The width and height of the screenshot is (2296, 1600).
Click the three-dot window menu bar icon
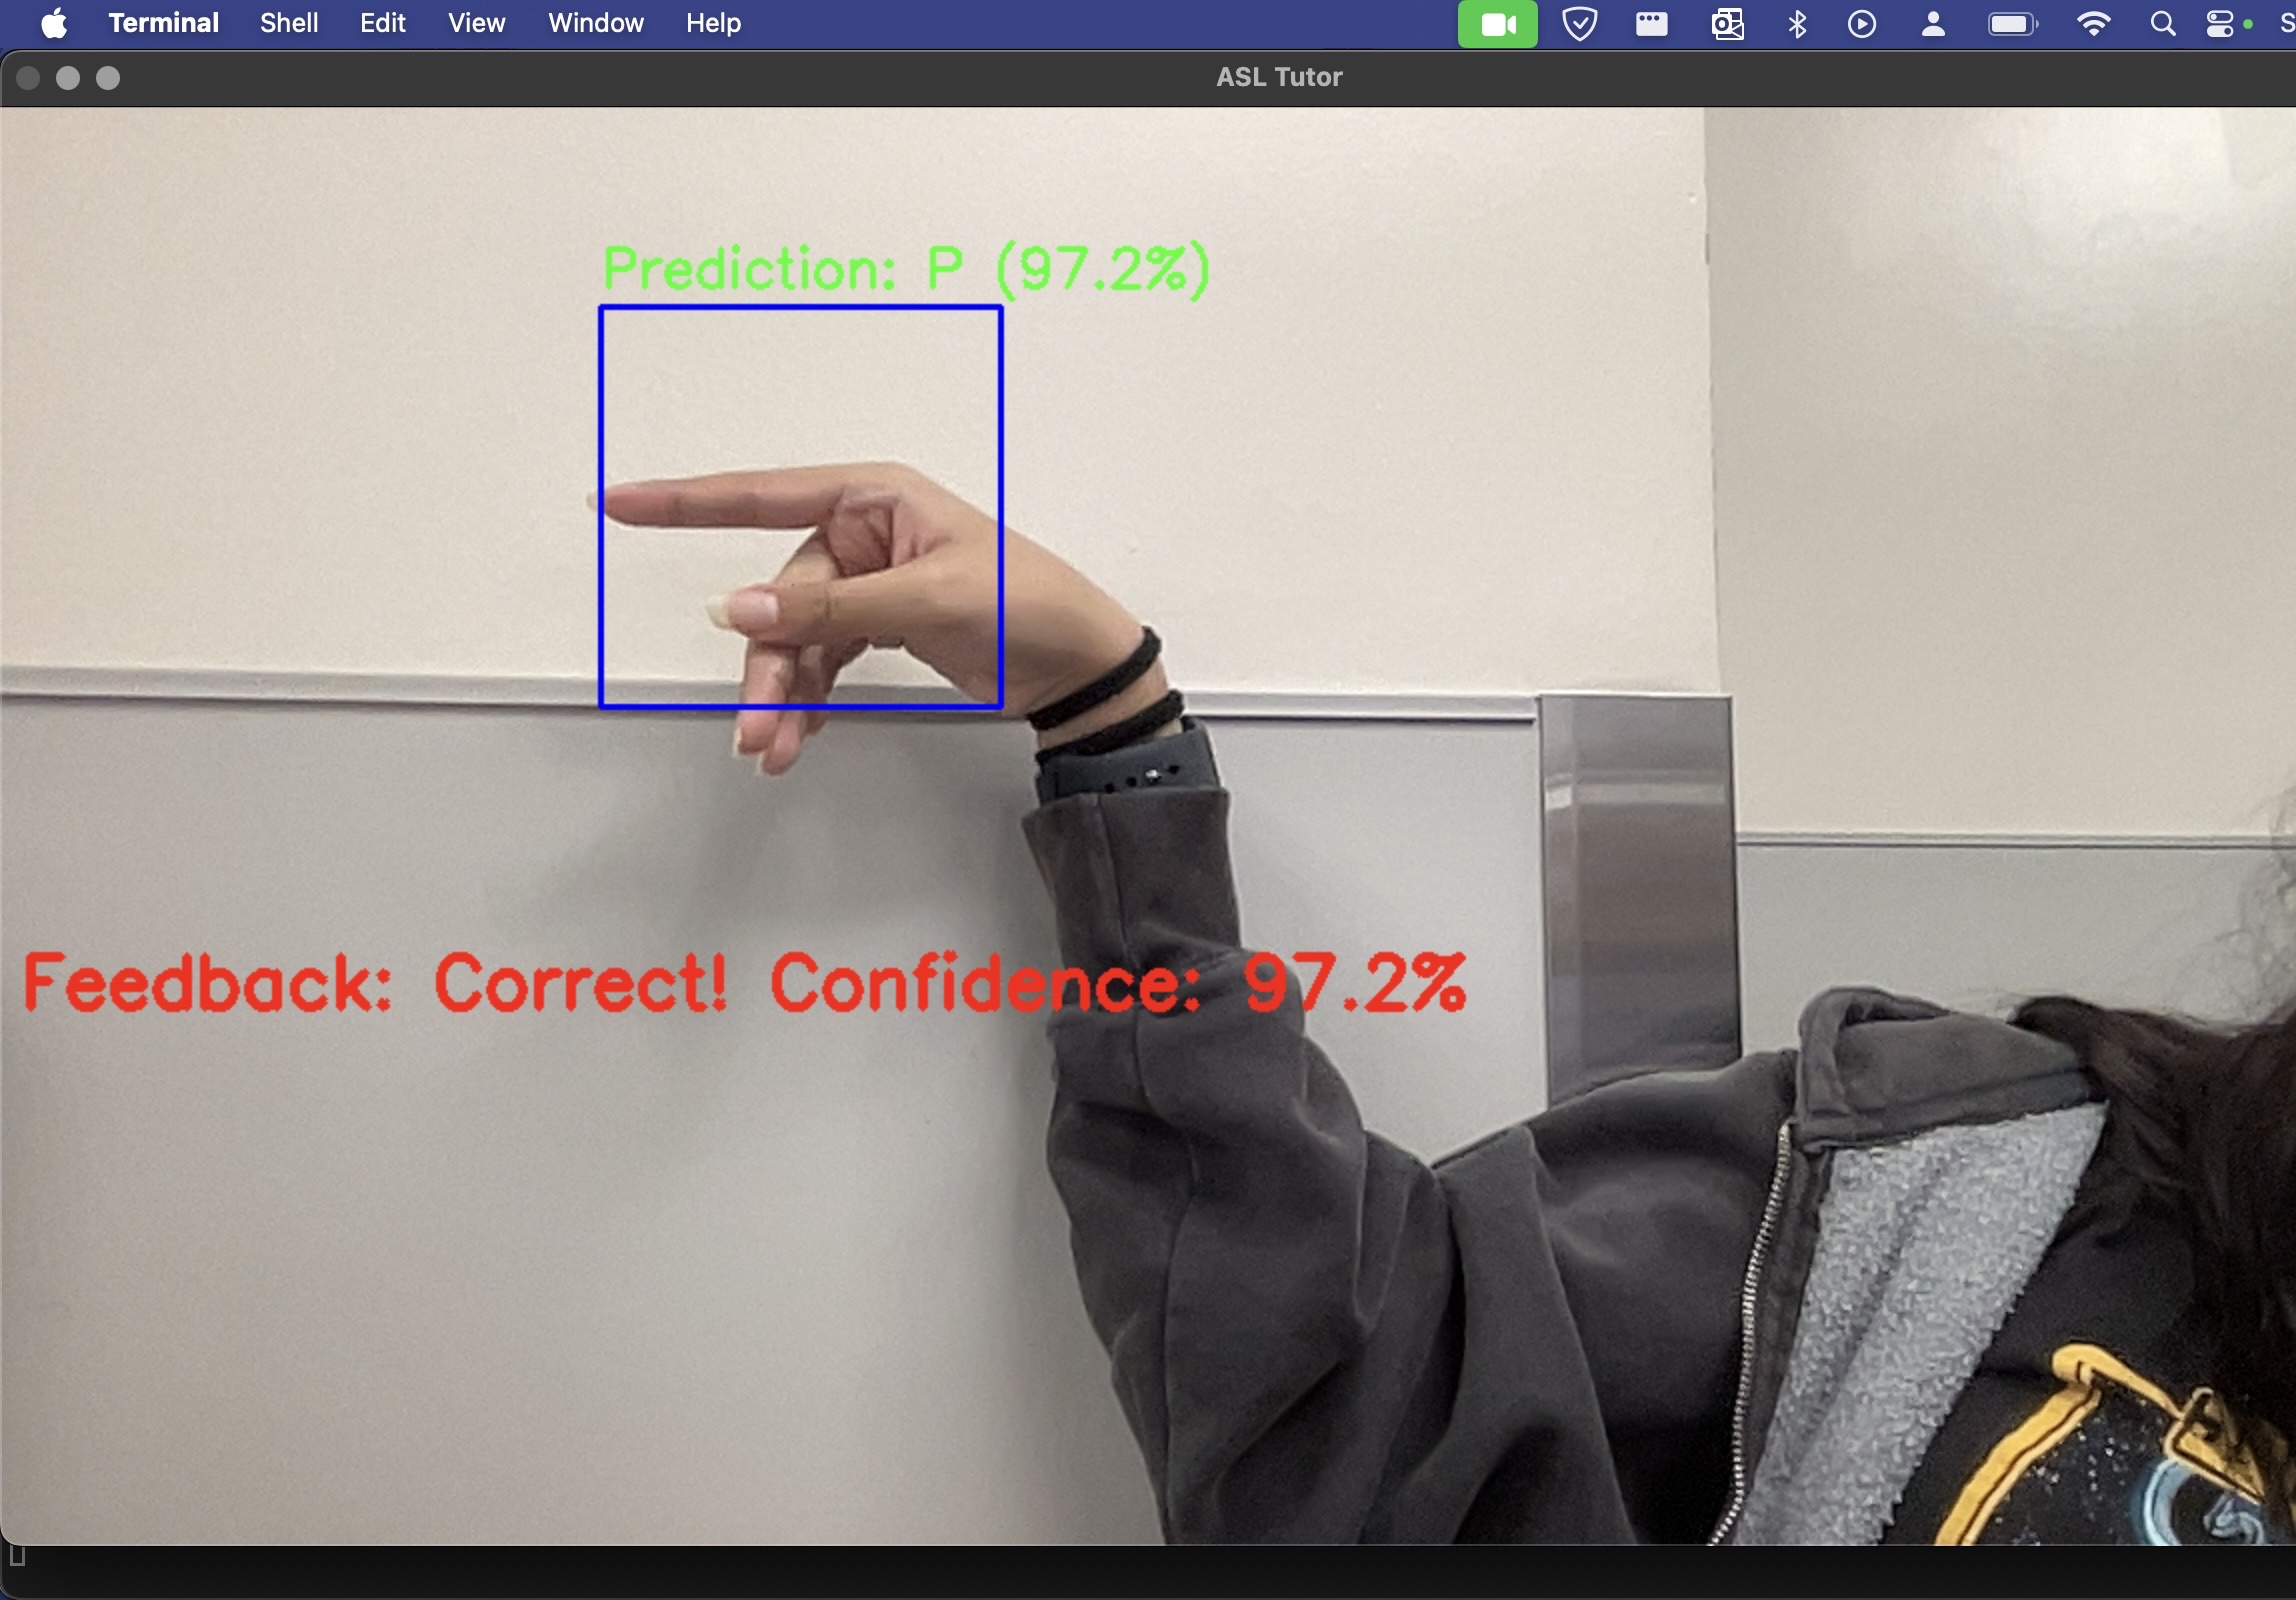pos(1651,24)
